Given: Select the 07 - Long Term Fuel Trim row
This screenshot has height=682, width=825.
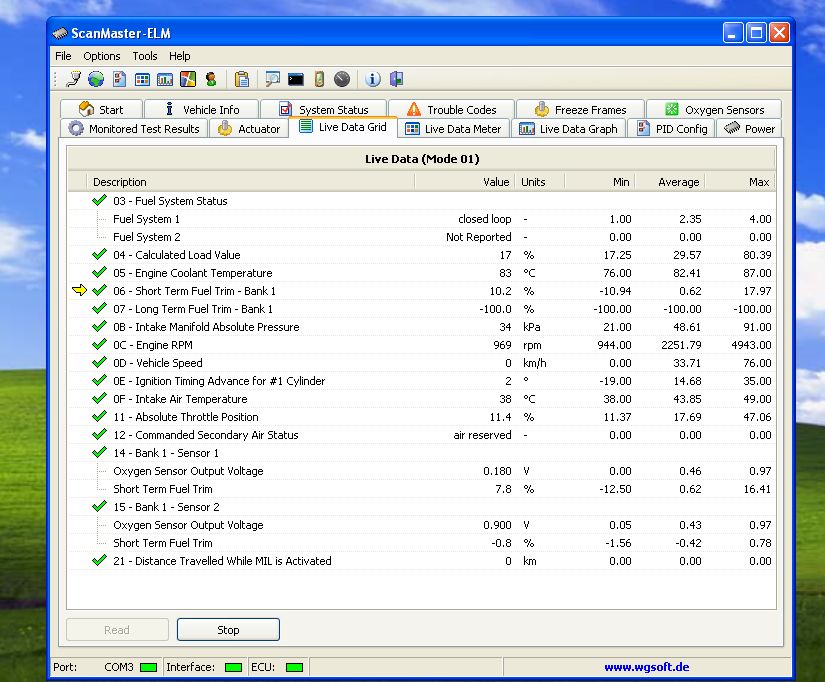Looking at the screenshot, I should pos(421,309).
